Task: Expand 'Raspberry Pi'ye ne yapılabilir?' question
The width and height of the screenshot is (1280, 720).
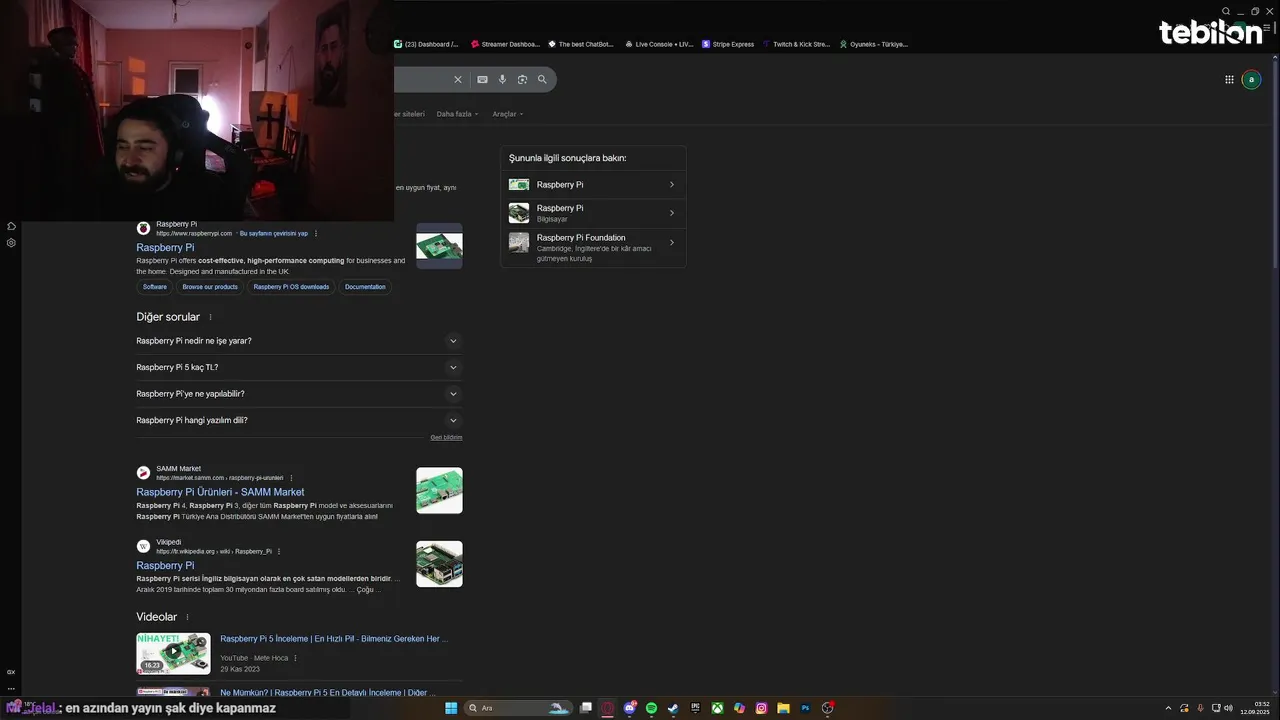Action: [299, 394]
